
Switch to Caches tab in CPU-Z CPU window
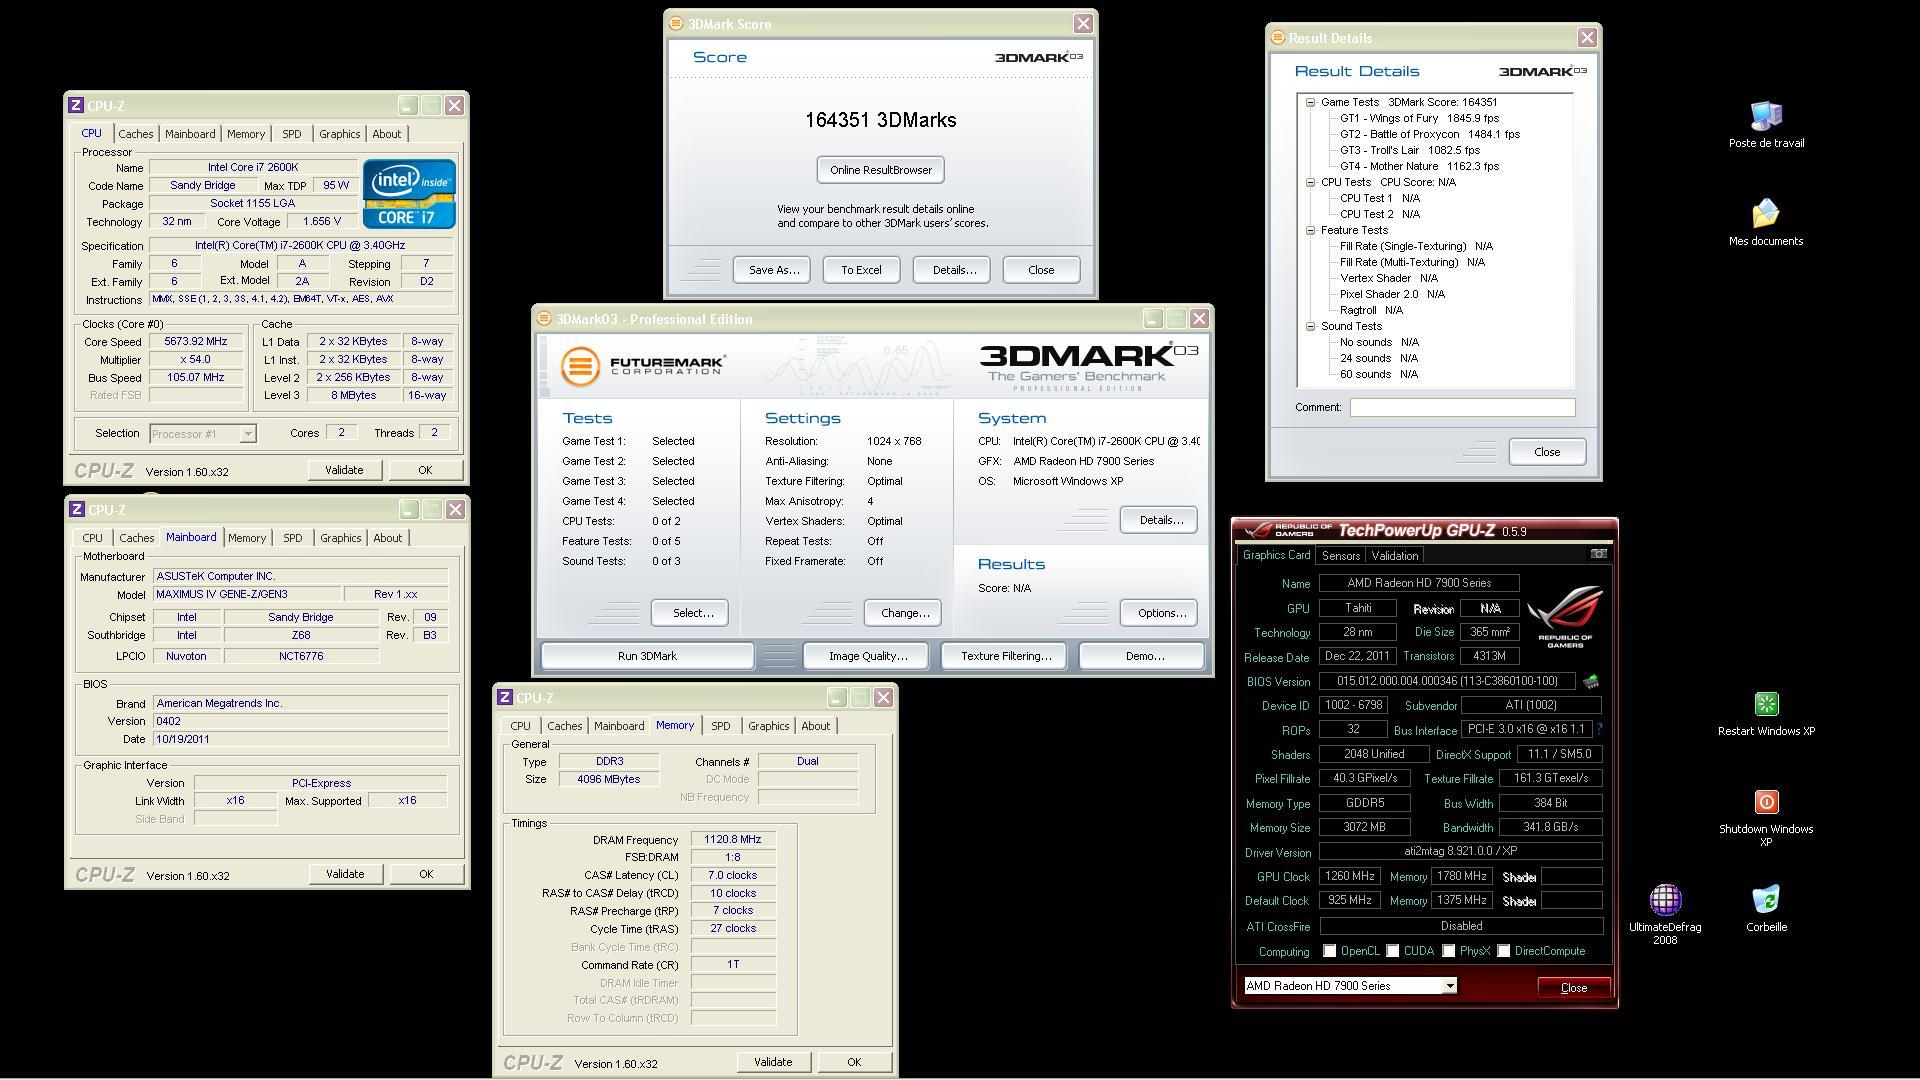(x=136, y=134)
